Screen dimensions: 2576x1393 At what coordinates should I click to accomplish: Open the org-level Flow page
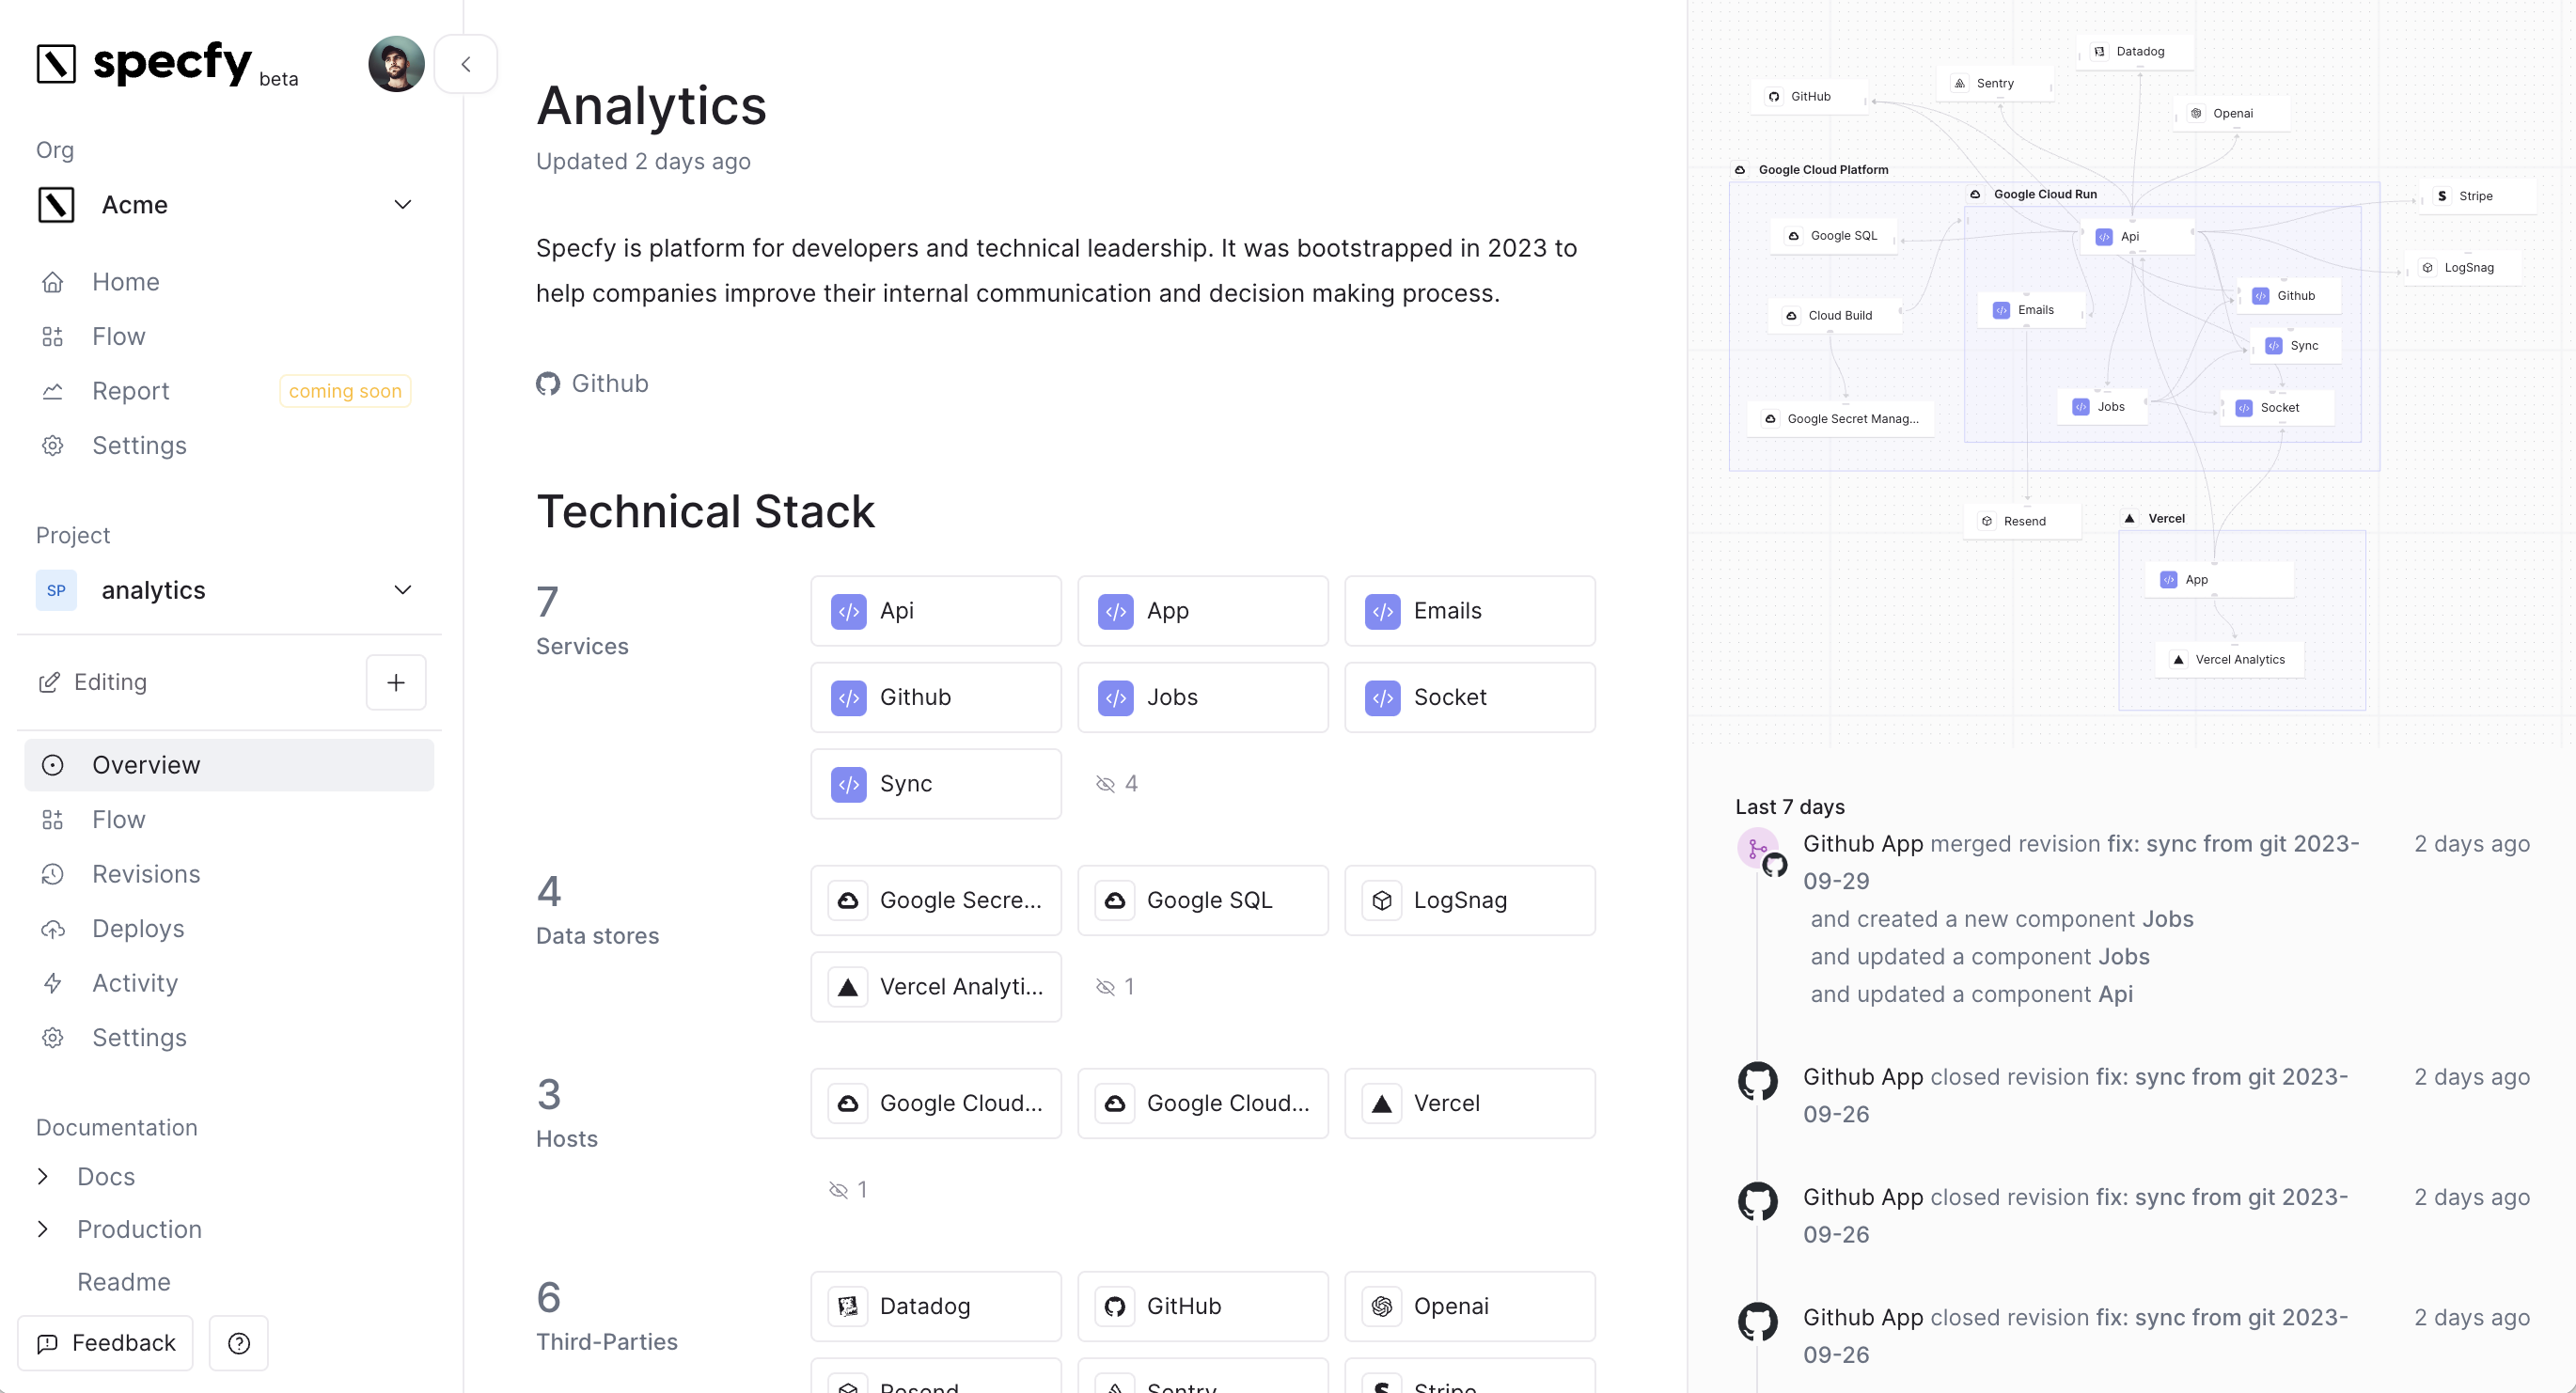coord(118,336)
